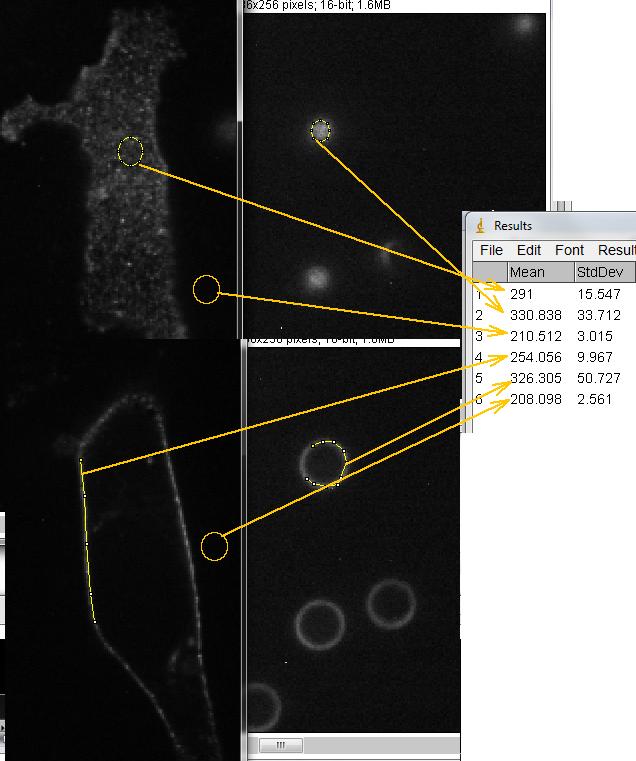Viewport: 636px width, 761px height.
Task: Click the dotted ROI on the bright bead
Action: click(x=320, y=130)
